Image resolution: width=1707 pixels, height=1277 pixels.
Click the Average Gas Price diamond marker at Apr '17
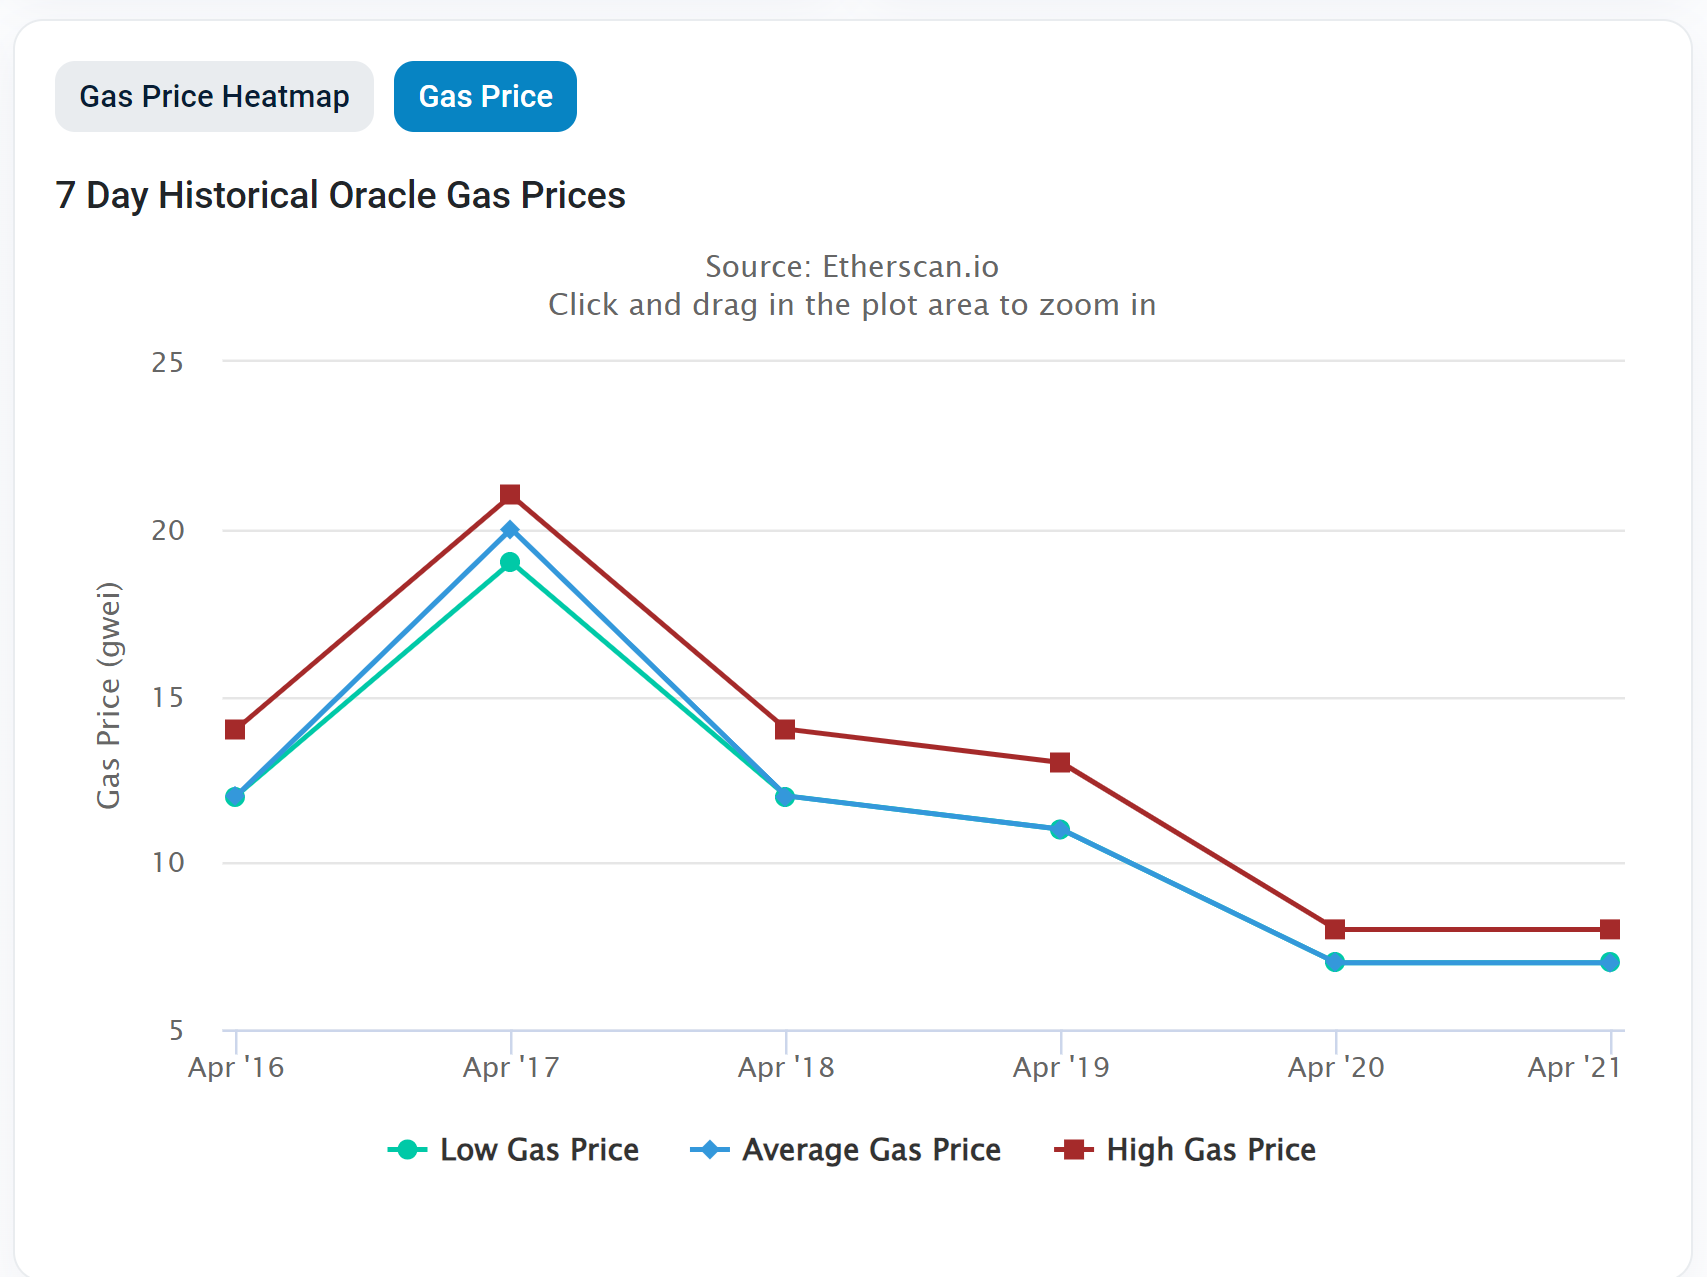pos(510,529)
